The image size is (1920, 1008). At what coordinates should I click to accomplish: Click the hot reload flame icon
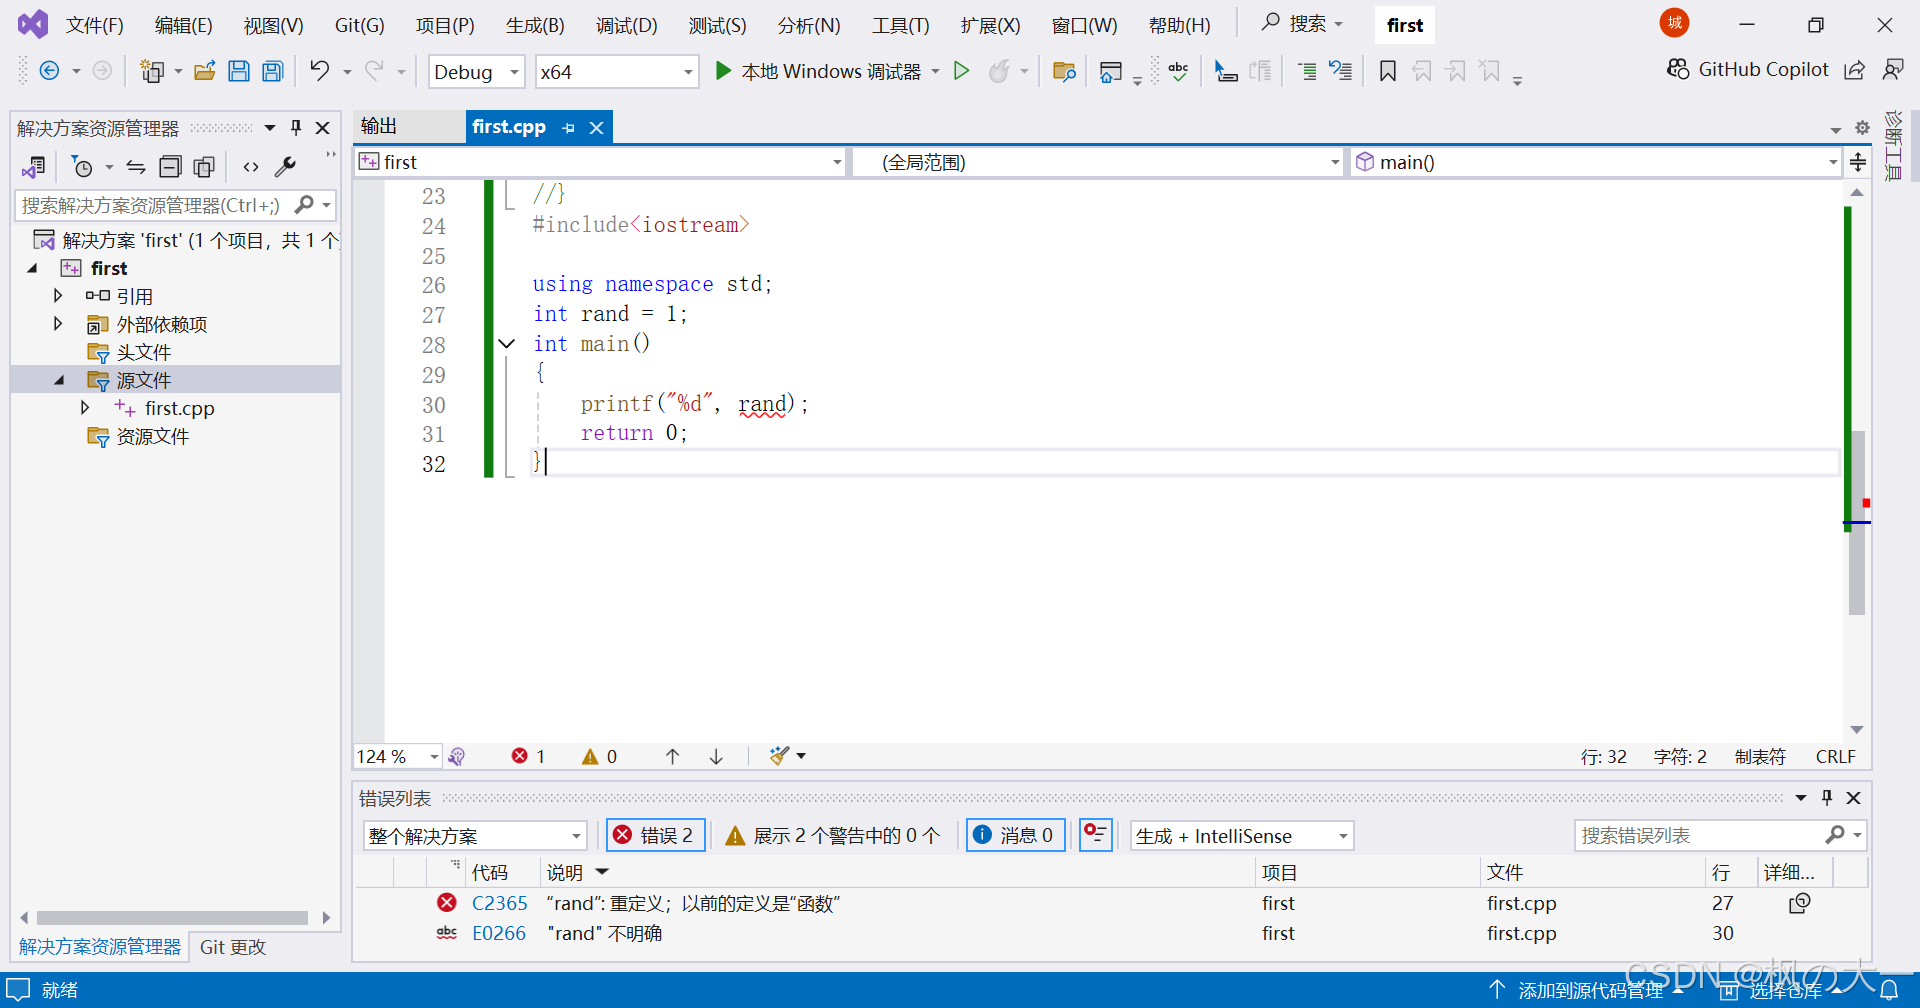(x=998, y=71)
